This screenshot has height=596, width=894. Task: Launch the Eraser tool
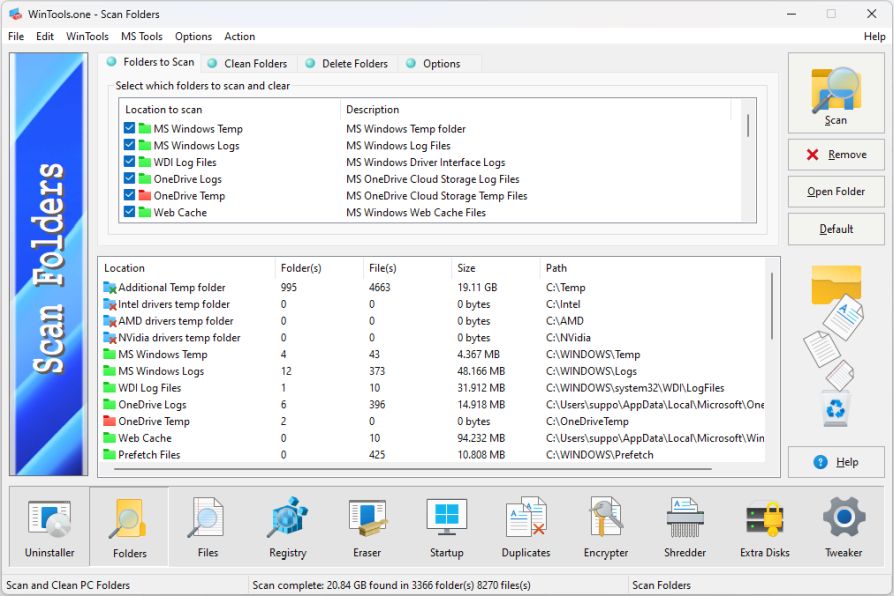coord(367,526)
